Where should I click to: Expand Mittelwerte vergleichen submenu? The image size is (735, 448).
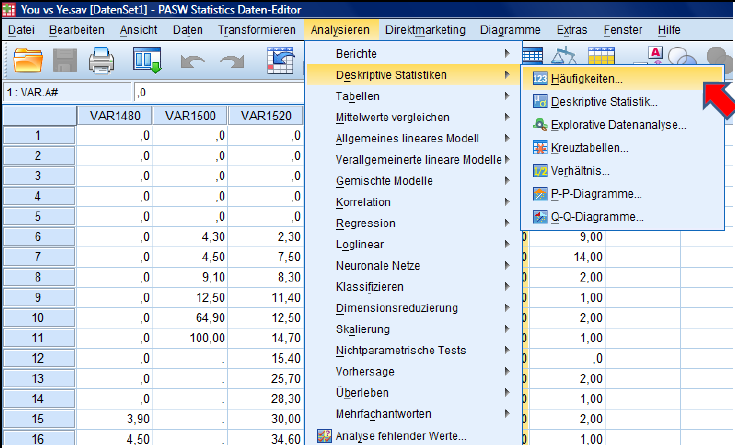click(x=414, y=117)
